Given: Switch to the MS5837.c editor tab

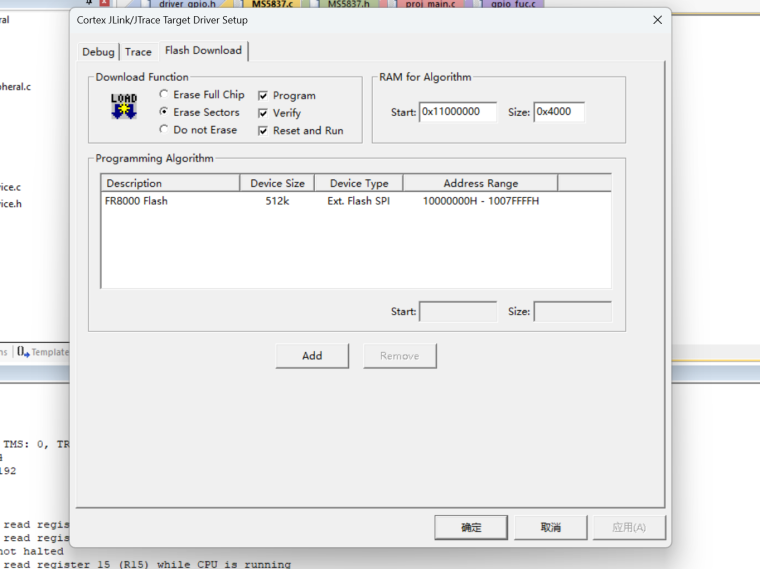Looking at the screenshot, I should coord(272,5).
